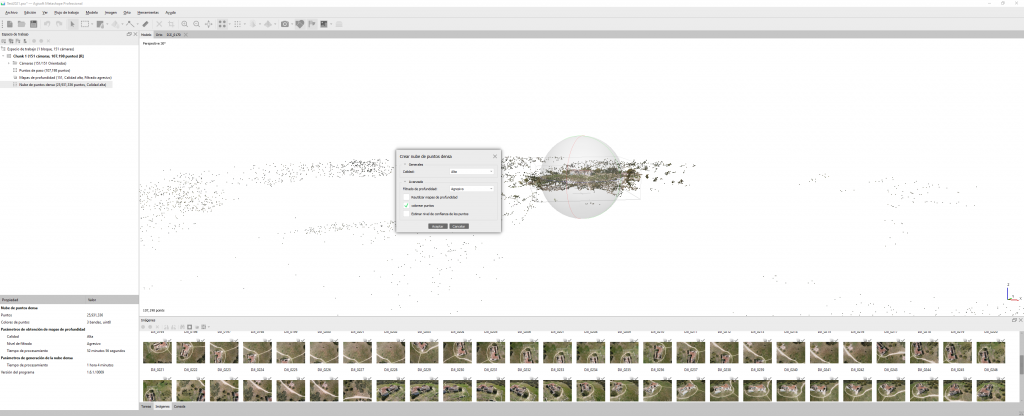The height and width of the screenshot is (416, 1024).
Task: Click the delete selection X icon
Action: 159,24
